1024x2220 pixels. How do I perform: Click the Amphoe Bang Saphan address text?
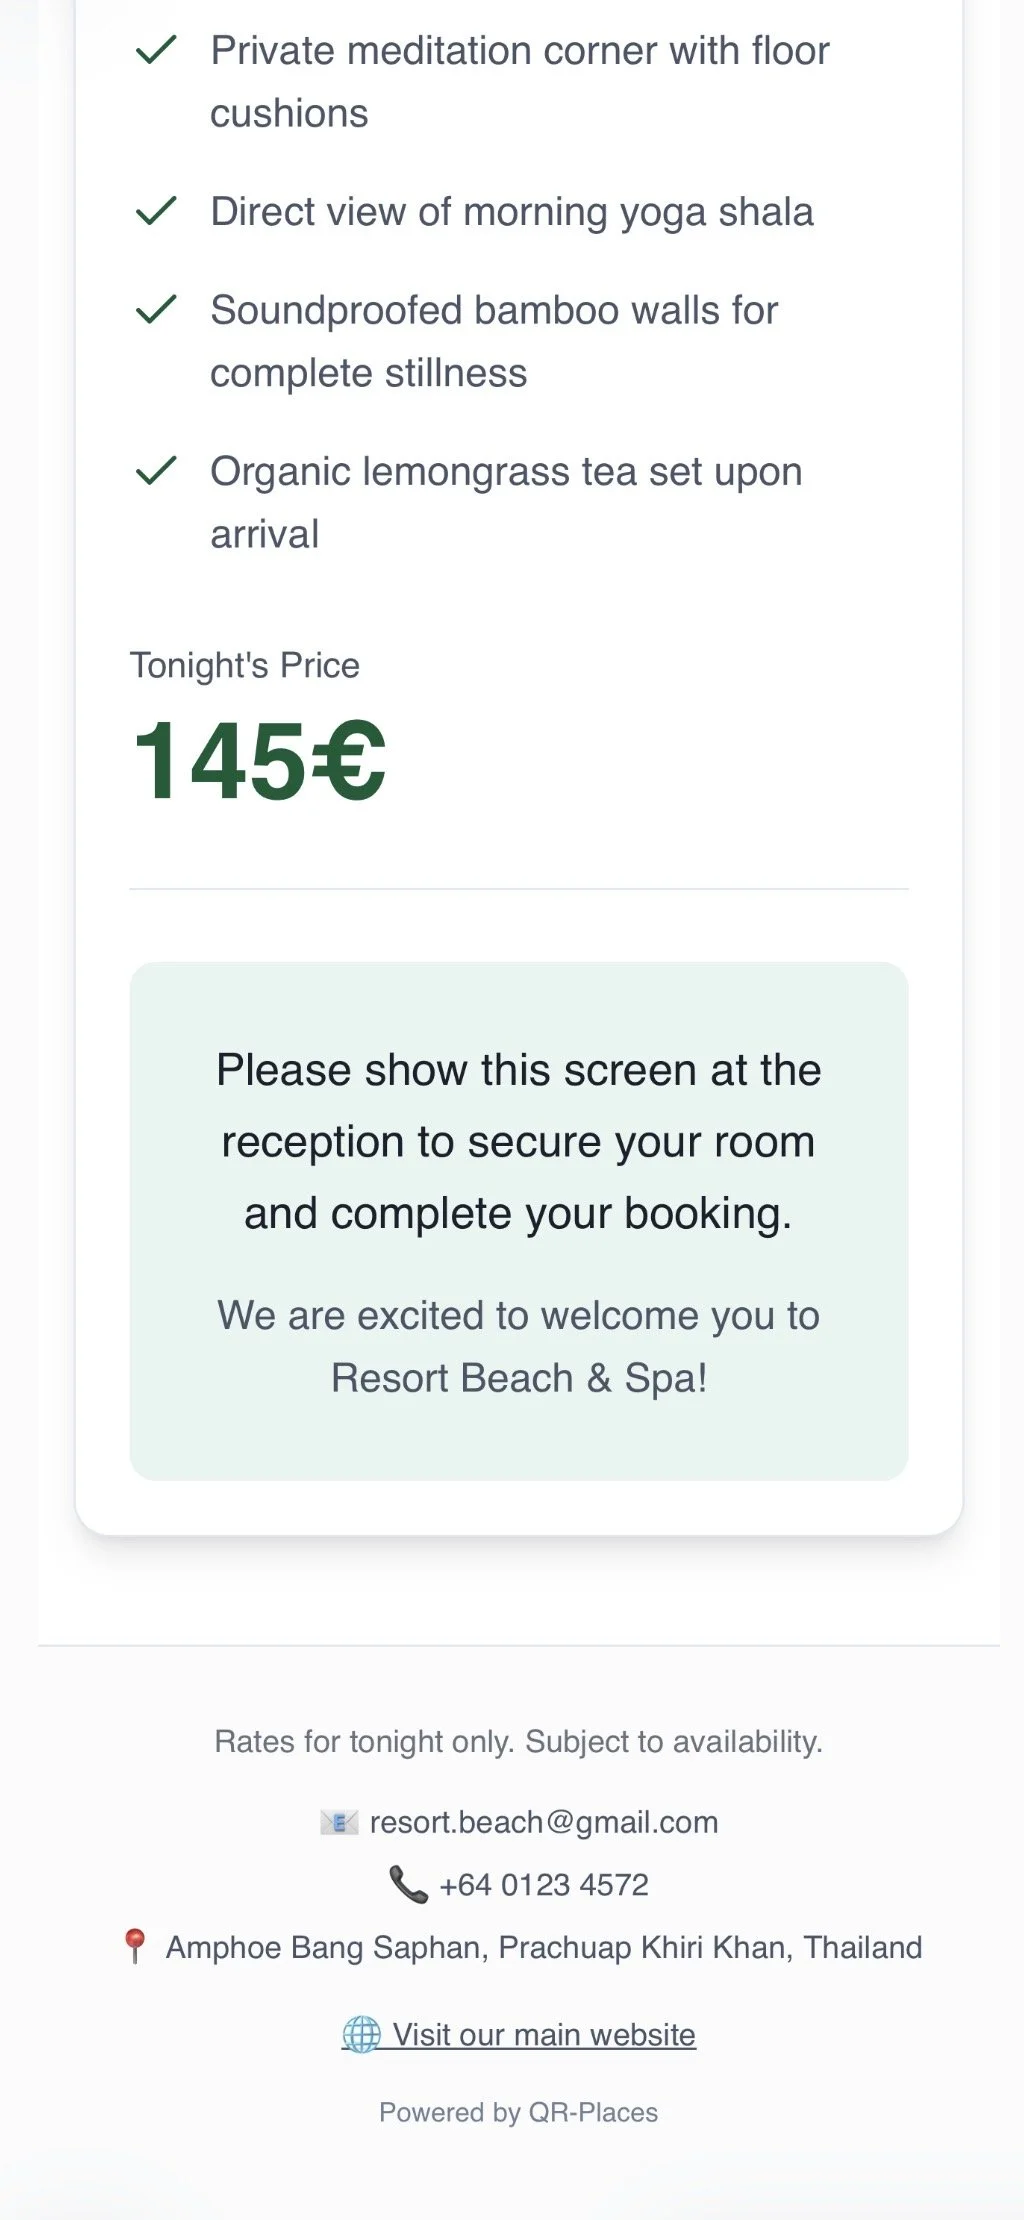point(543,1947)
